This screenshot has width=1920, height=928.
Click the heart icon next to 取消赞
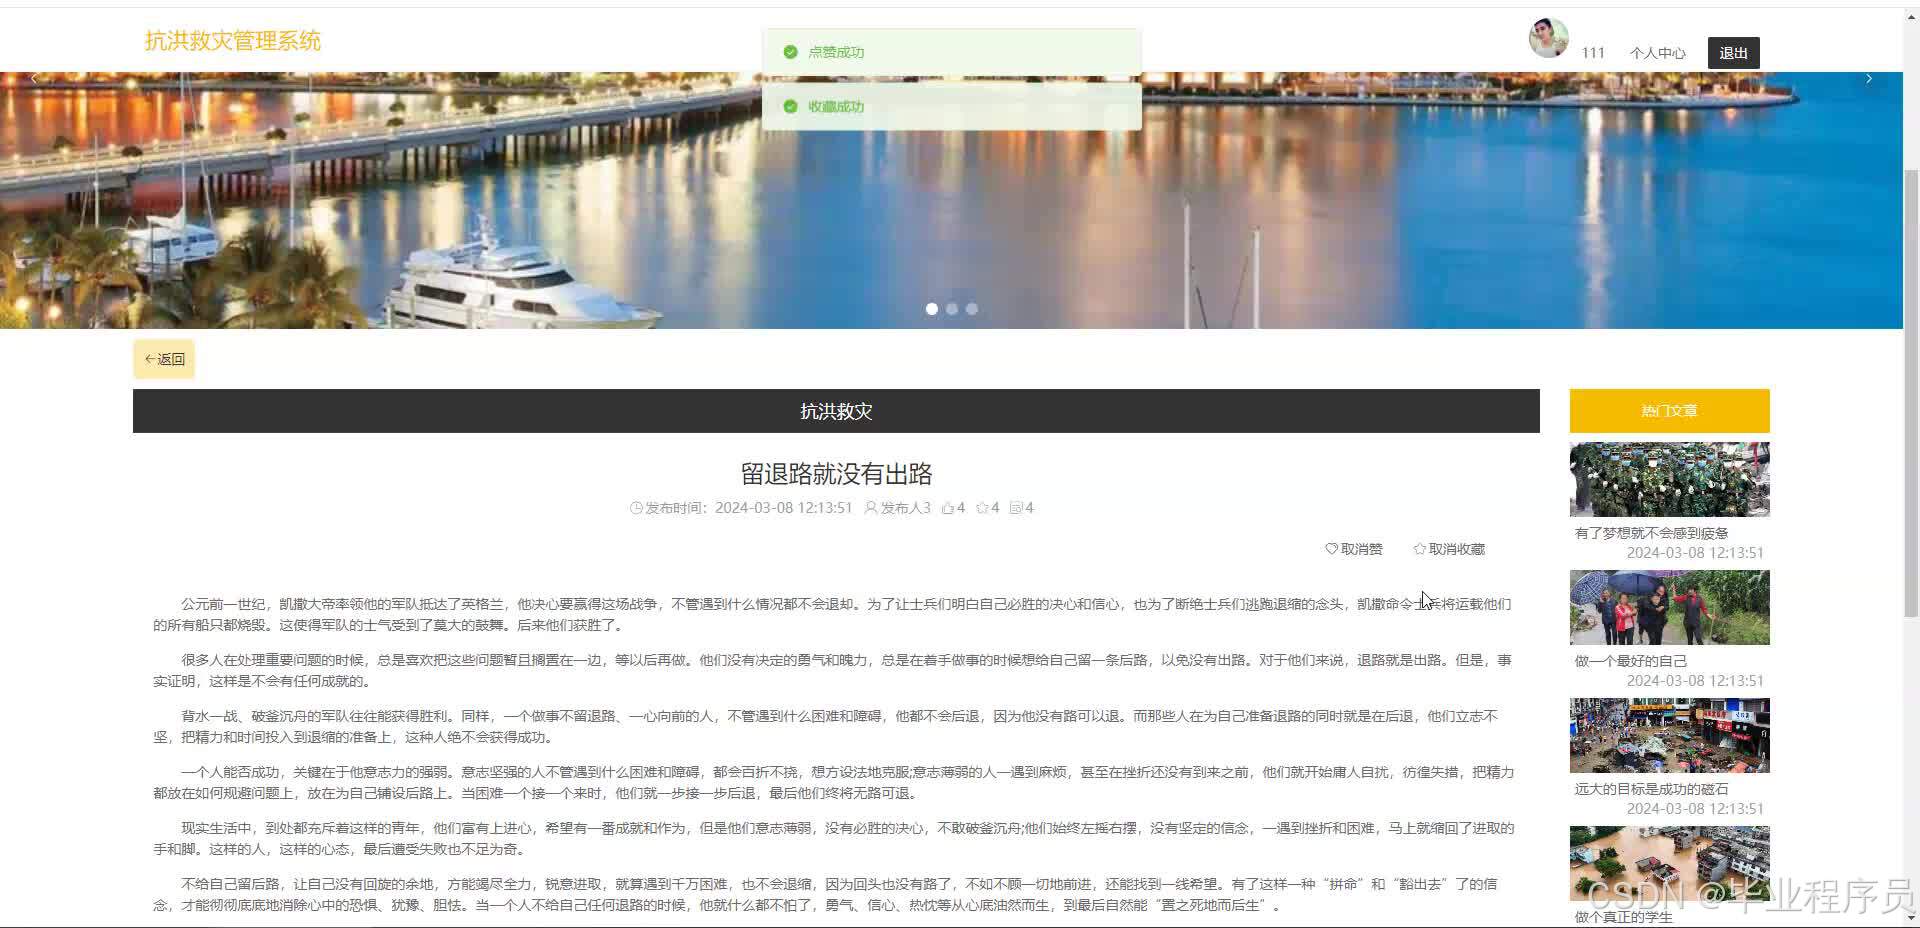click(x=1330, y=548)
